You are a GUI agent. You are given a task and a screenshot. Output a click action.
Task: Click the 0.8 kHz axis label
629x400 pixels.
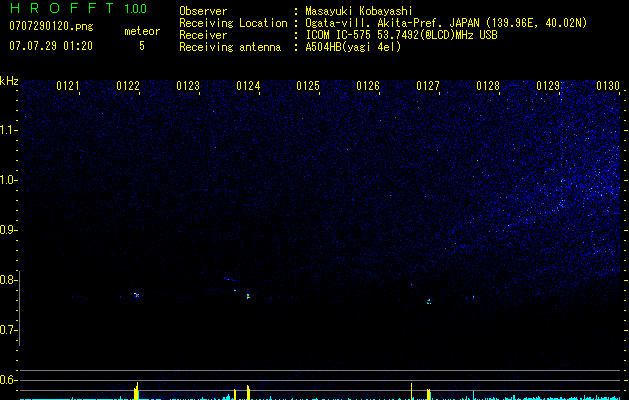9,280
